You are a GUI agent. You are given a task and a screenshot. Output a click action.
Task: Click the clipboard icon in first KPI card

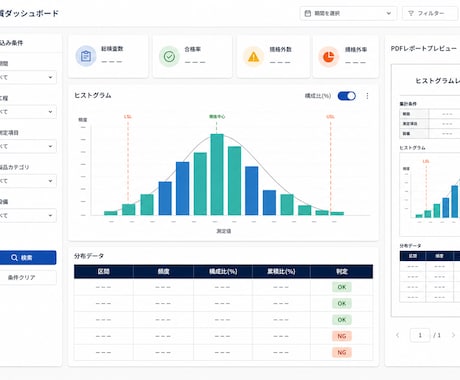click(86, 56)
